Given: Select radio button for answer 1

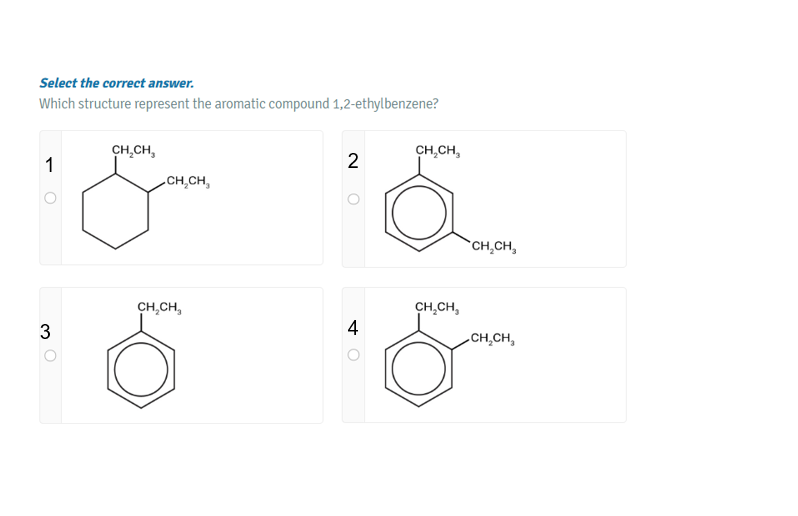Looking at the screenshot, I should click(49, 198).
